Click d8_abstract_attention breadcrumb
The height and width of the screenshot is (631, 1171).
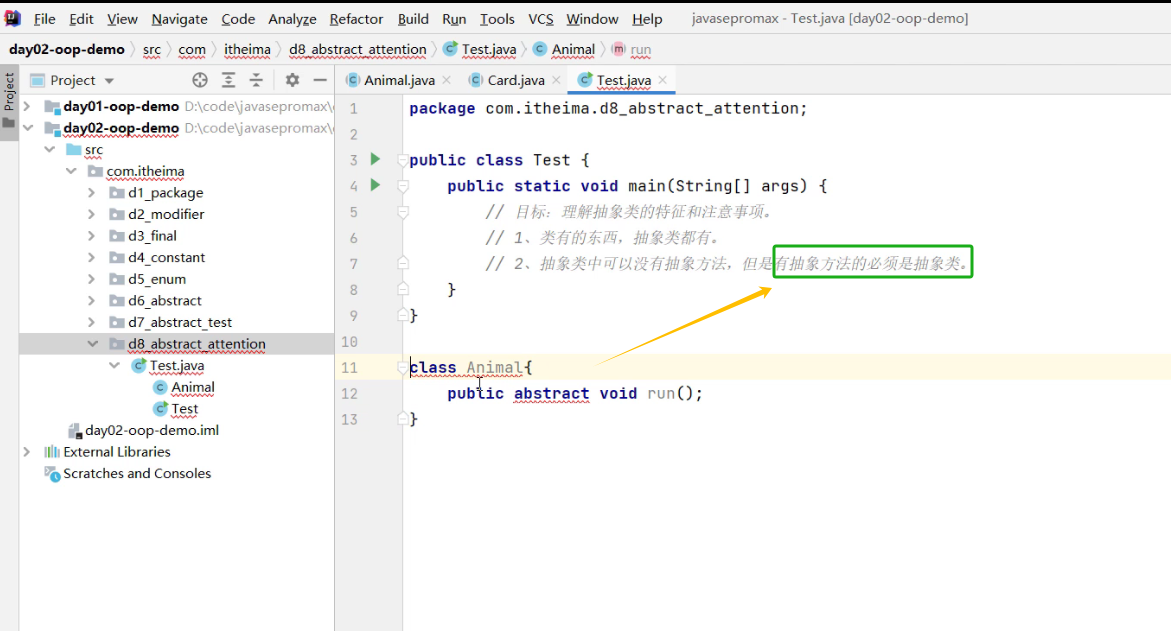click(x=358, y=49)
